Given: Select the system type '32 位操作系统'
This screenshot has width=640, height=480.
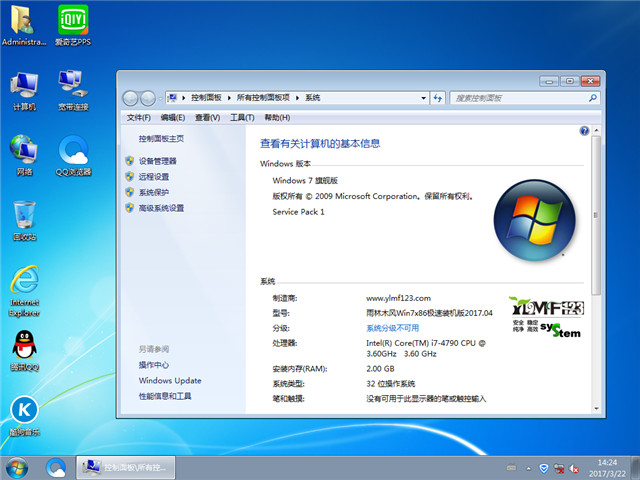Looking at the screenshot, I should (x=391, y=384).
